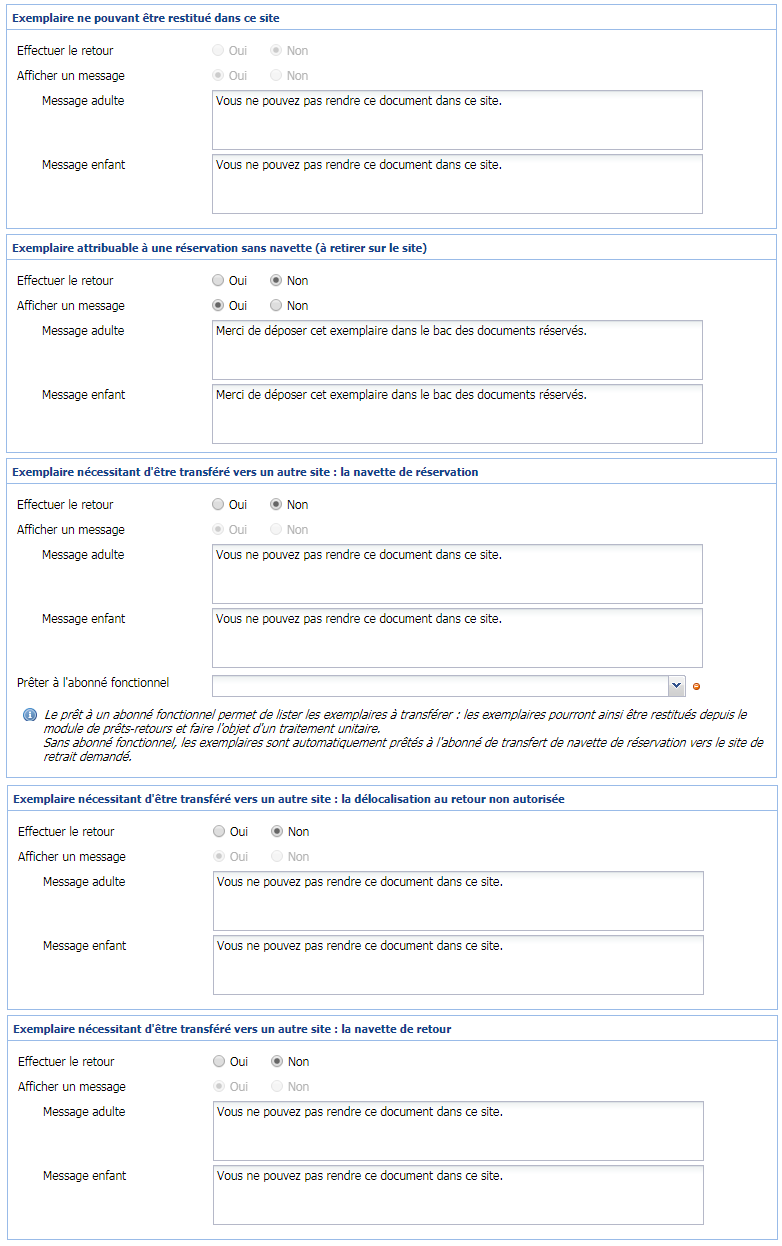Select Oui for Effectuer le retour under réservation sans navette
Viewport: 782px width, 1246px height.
point(217,280)
